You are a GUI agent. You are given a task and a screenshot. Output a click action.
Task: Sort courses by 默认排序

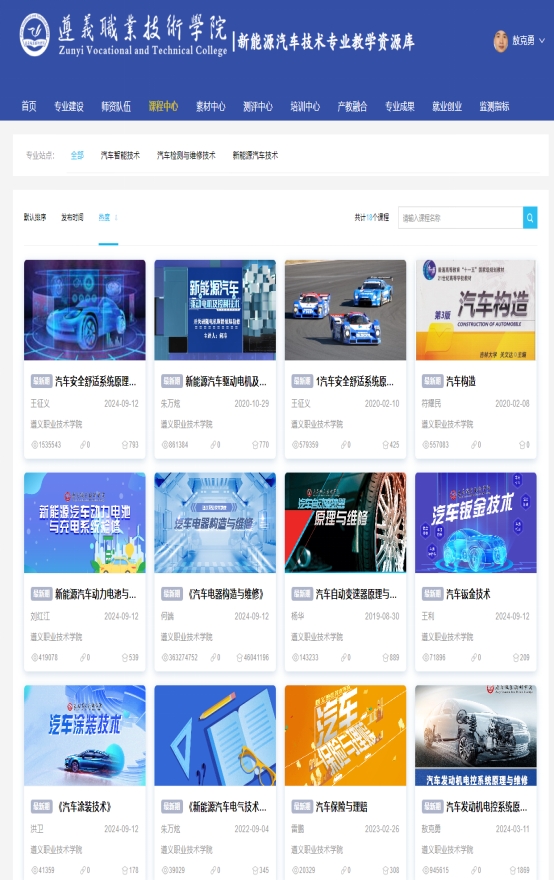(x=35, y=218)
